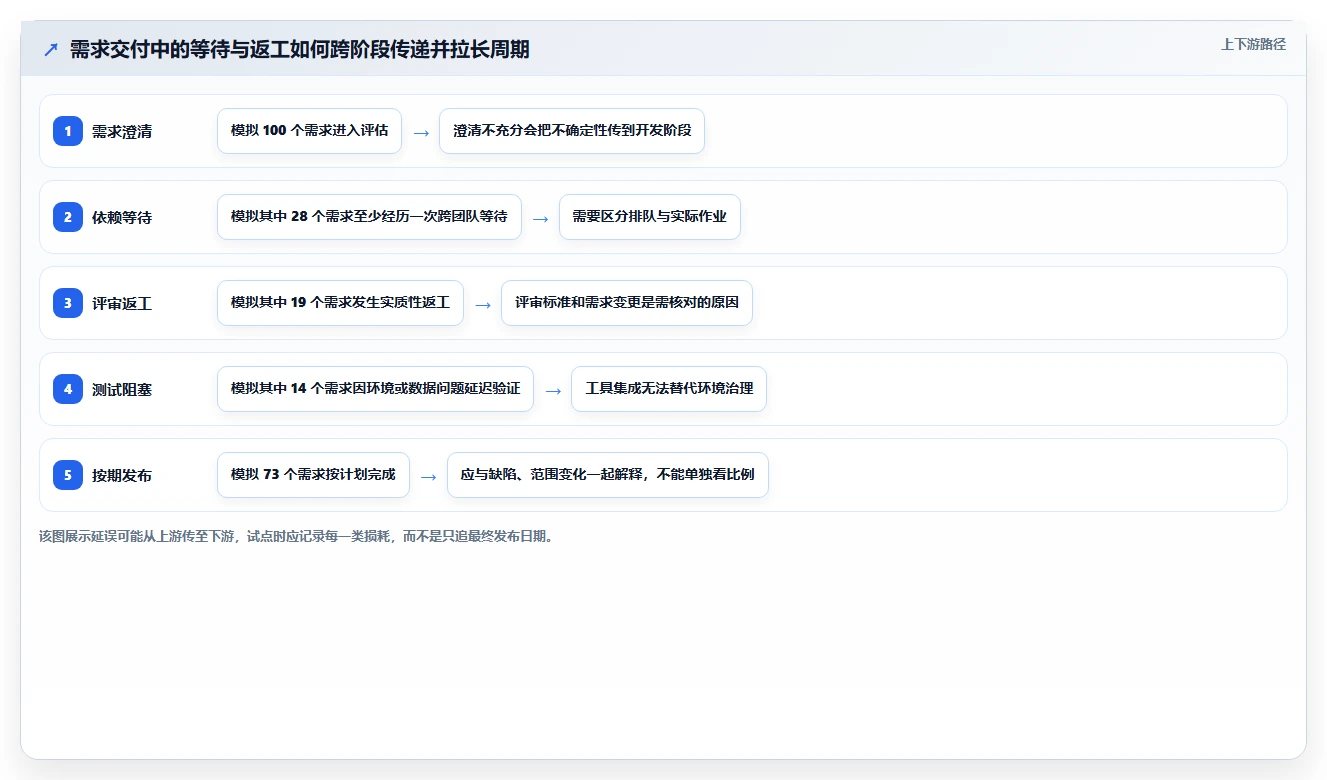Select step badge 3 for 评审返工
The width and height of the screenshot is (1327, 780).
coord(68,303)
